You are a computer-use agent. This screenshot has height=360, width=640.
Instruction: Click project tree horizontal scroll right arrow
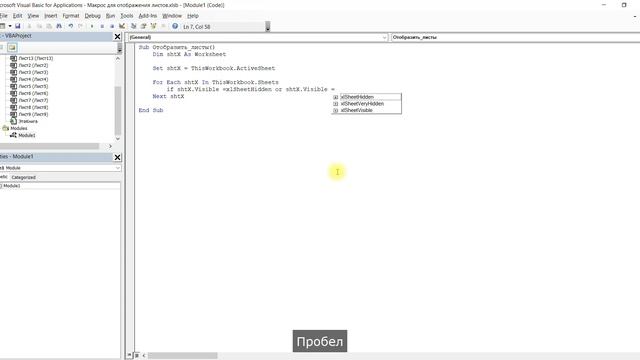tap(110, 146)
